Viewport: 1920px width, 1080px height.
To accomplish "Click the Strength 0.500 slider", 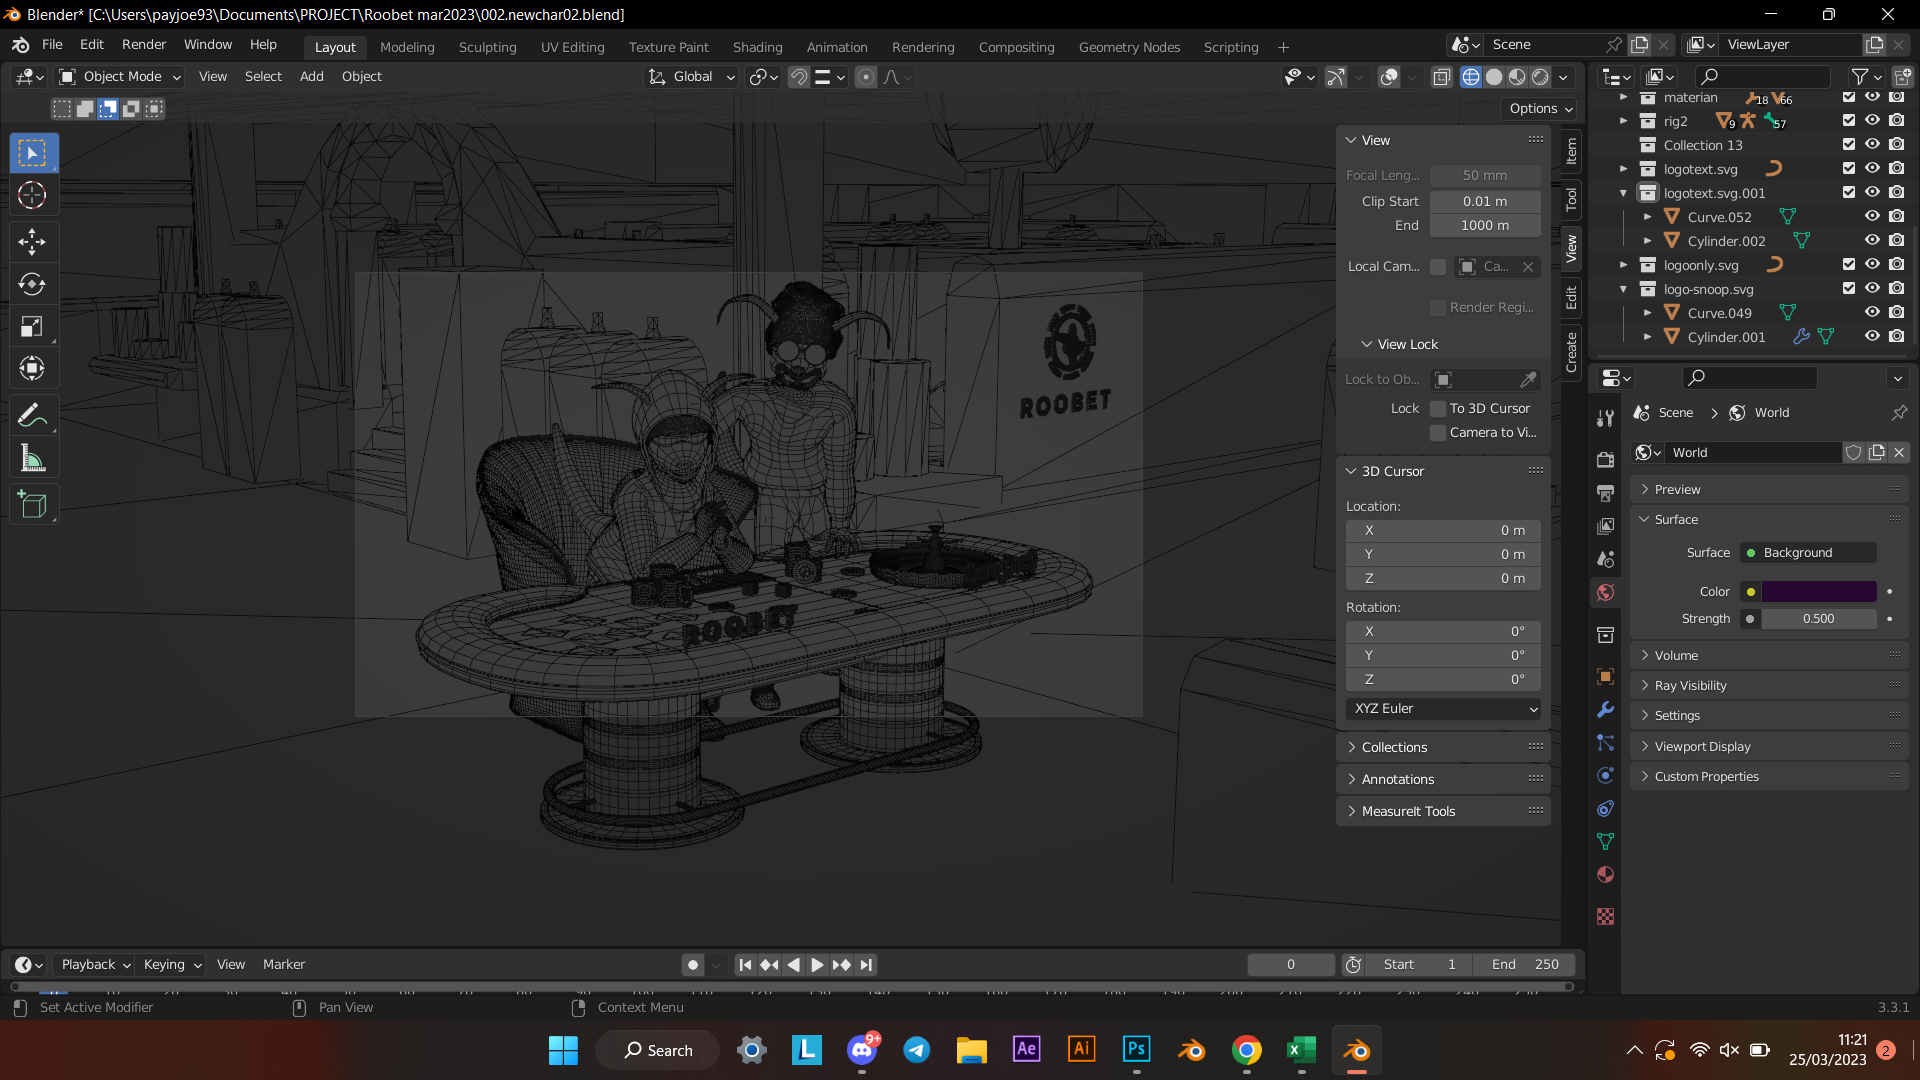I will pos(1818,618).
